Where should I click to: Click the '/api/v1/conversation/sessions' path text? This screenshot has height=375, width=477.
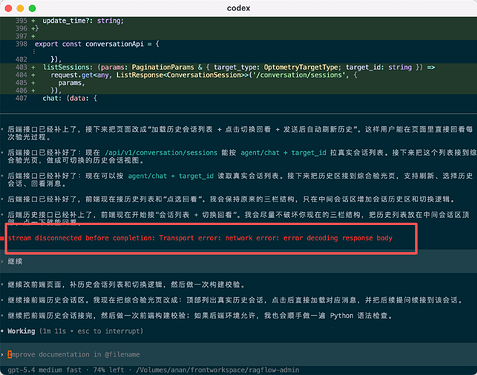[x=161, y=153]
